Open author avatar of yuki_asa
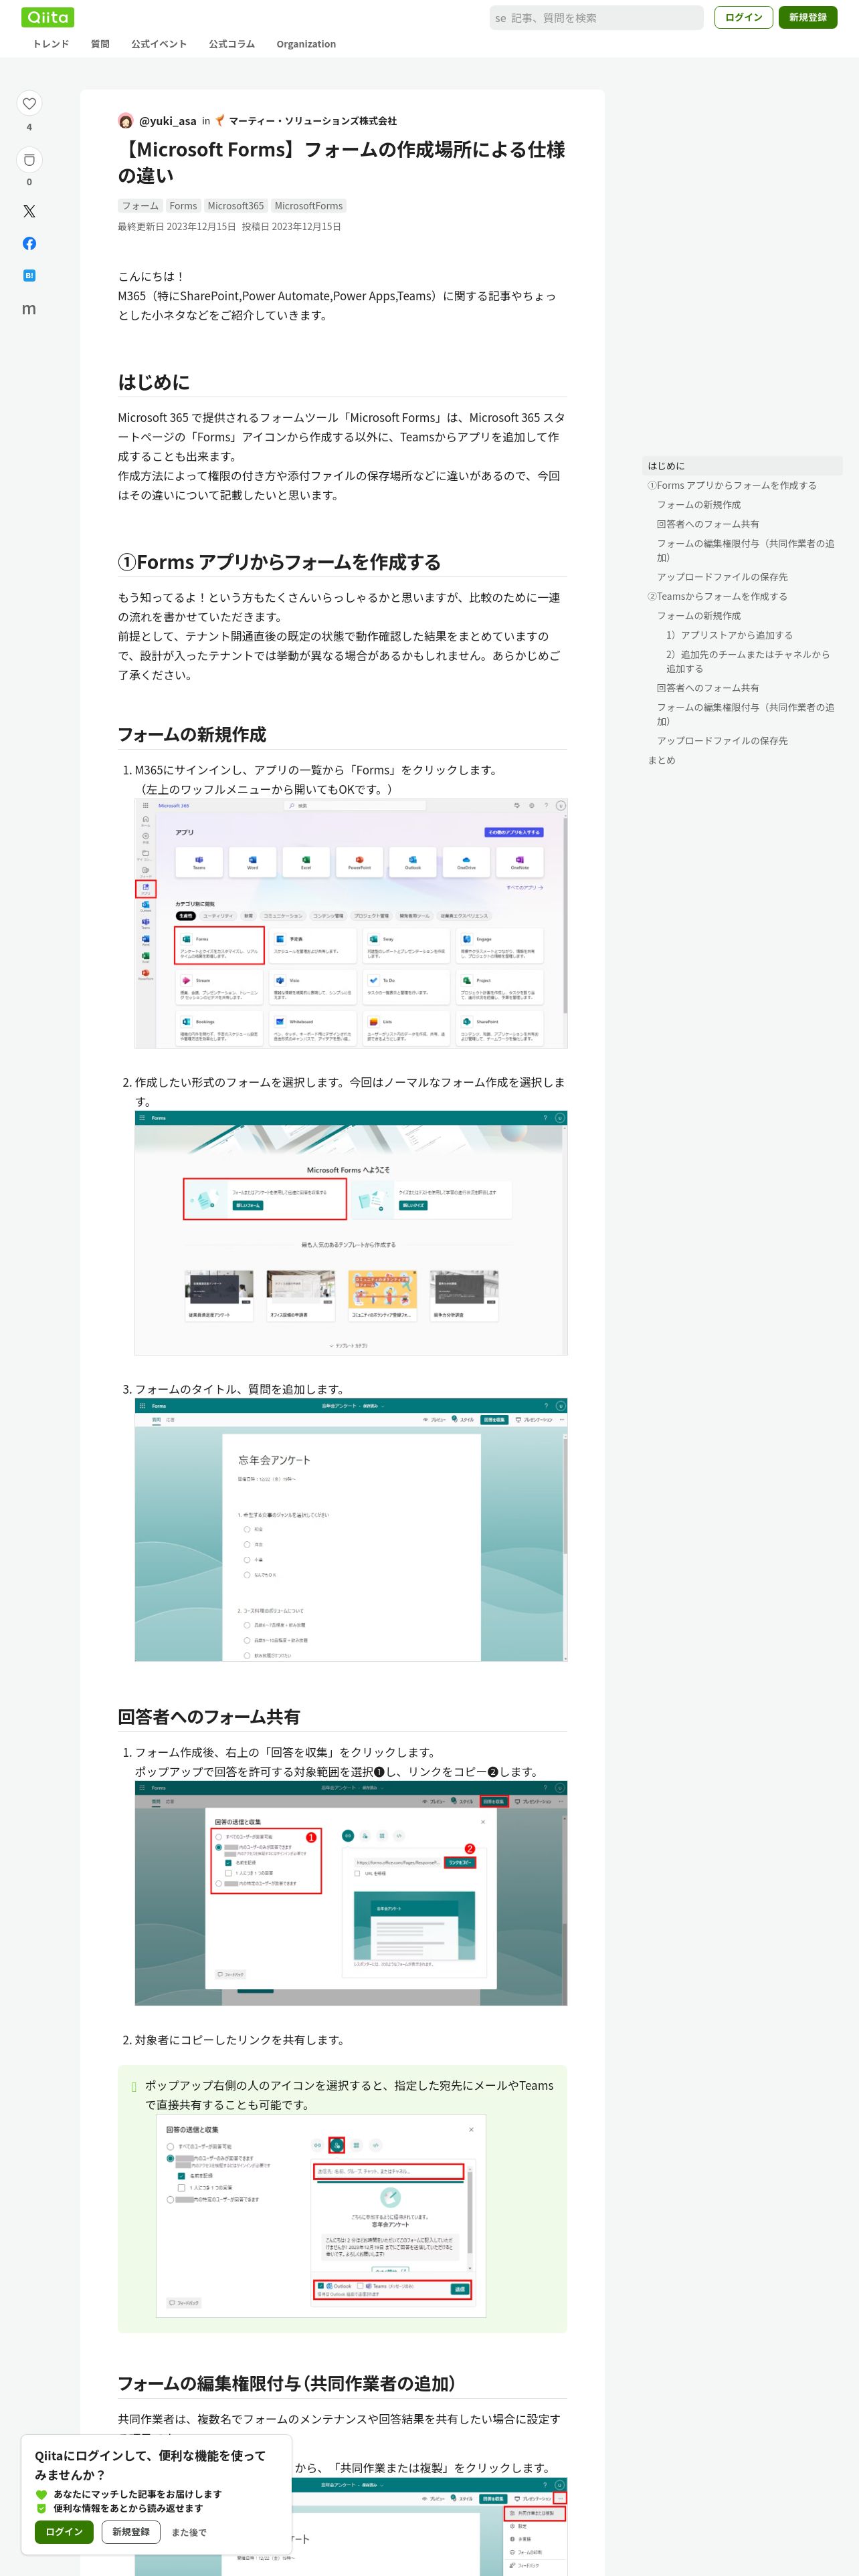 pyautogui.click(x=126, y=121)
